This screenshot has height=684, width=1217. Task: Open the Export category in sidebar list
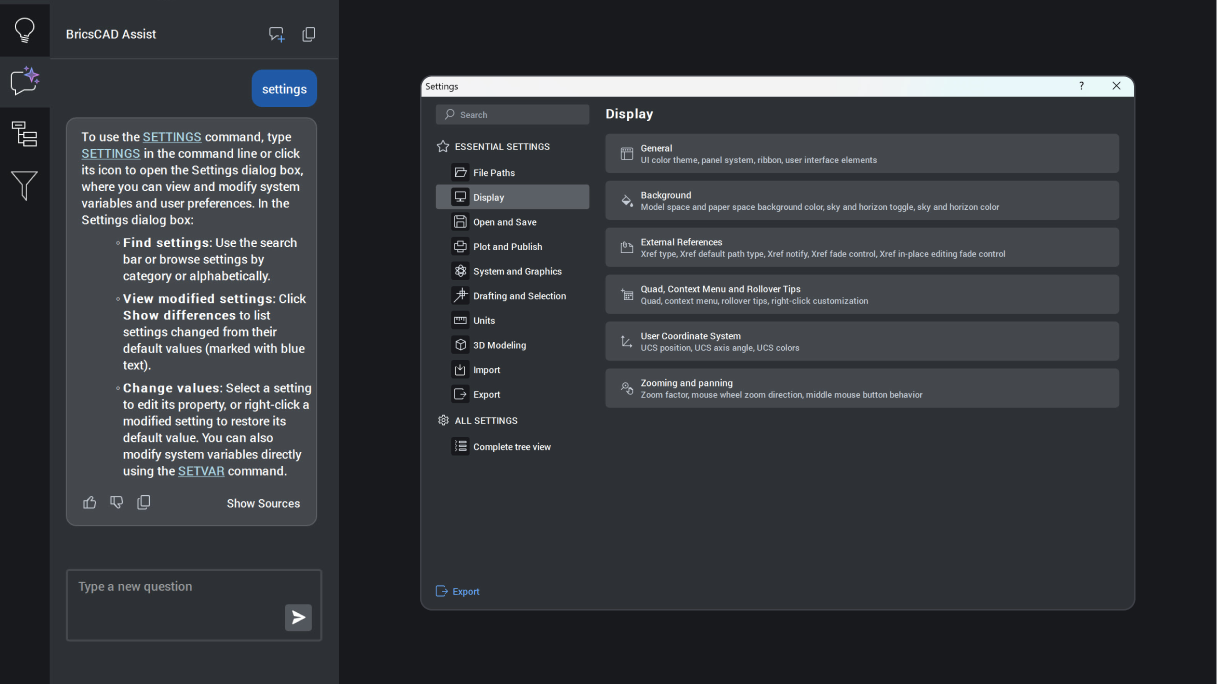[512, 394]
